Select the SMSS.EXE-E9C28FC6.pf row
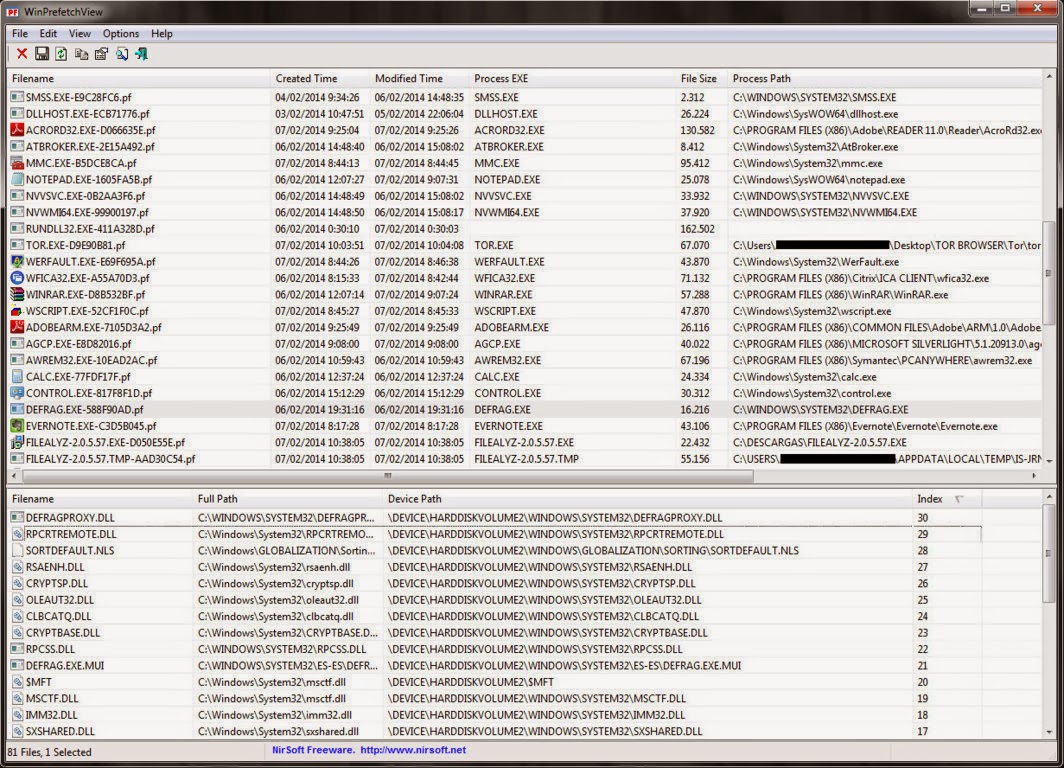The height and width of the screenshot is (768, 1064). tap(525, 97)
